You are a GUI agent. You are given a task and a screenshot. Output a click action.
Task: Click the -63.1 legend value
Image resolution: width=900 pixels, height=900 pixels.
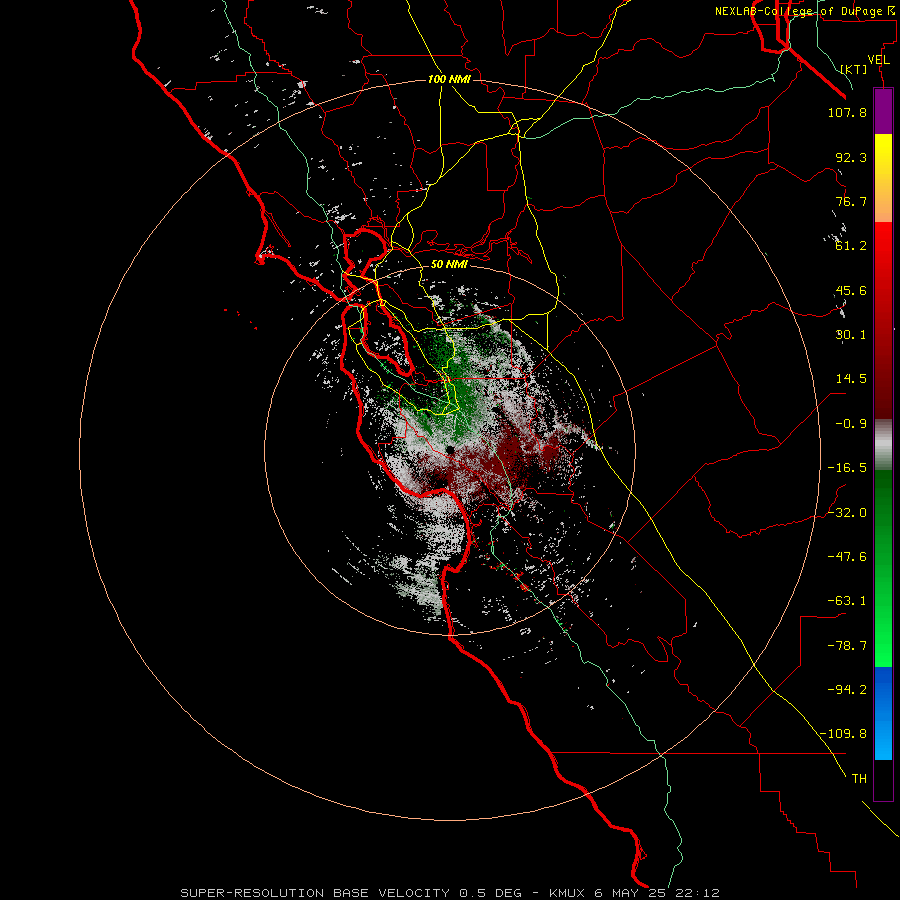[x=847, y=601]
